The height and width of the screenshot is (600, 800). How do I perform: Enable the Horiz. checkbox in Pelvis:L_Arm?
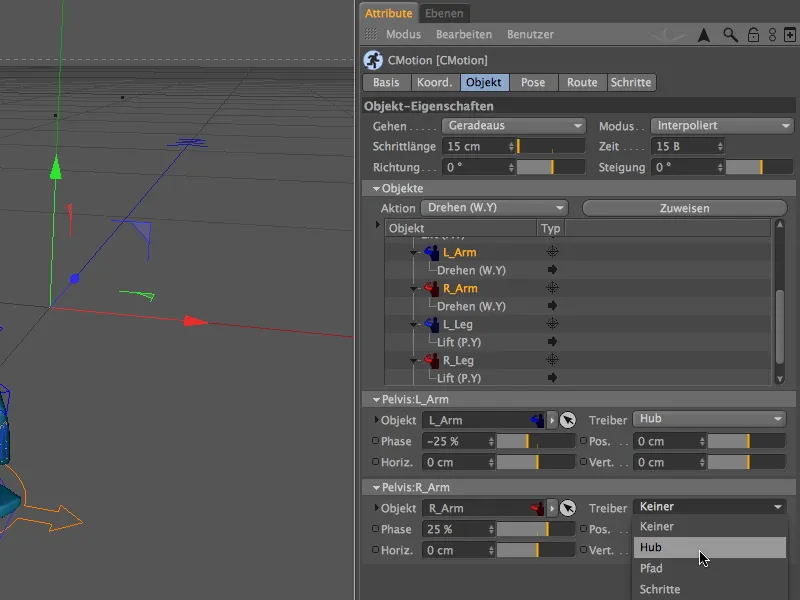376,462
